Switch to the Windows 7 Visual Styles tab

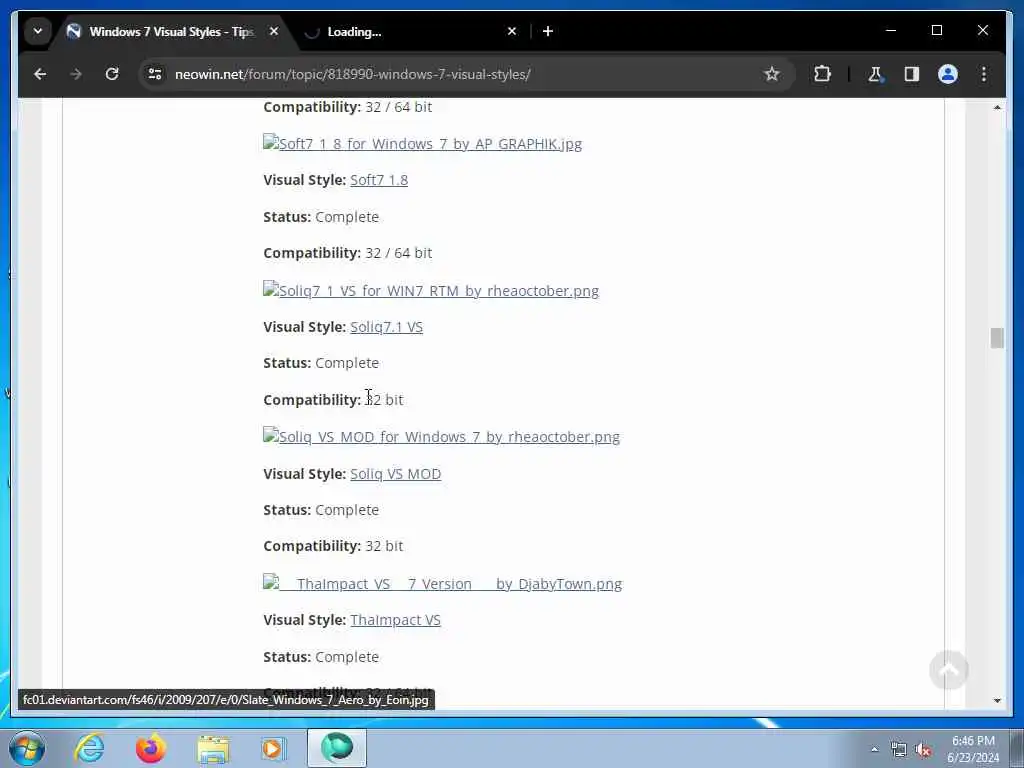tap(171, 31)
